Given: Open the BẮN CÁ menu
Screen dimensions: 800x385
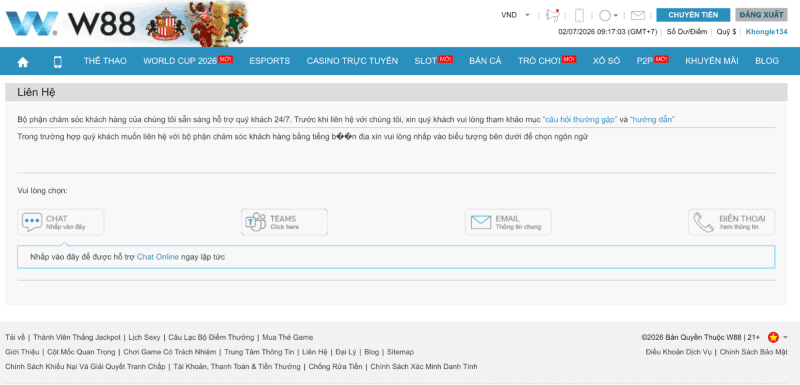Looking at the screenshot, I should [x=485, y=61].
